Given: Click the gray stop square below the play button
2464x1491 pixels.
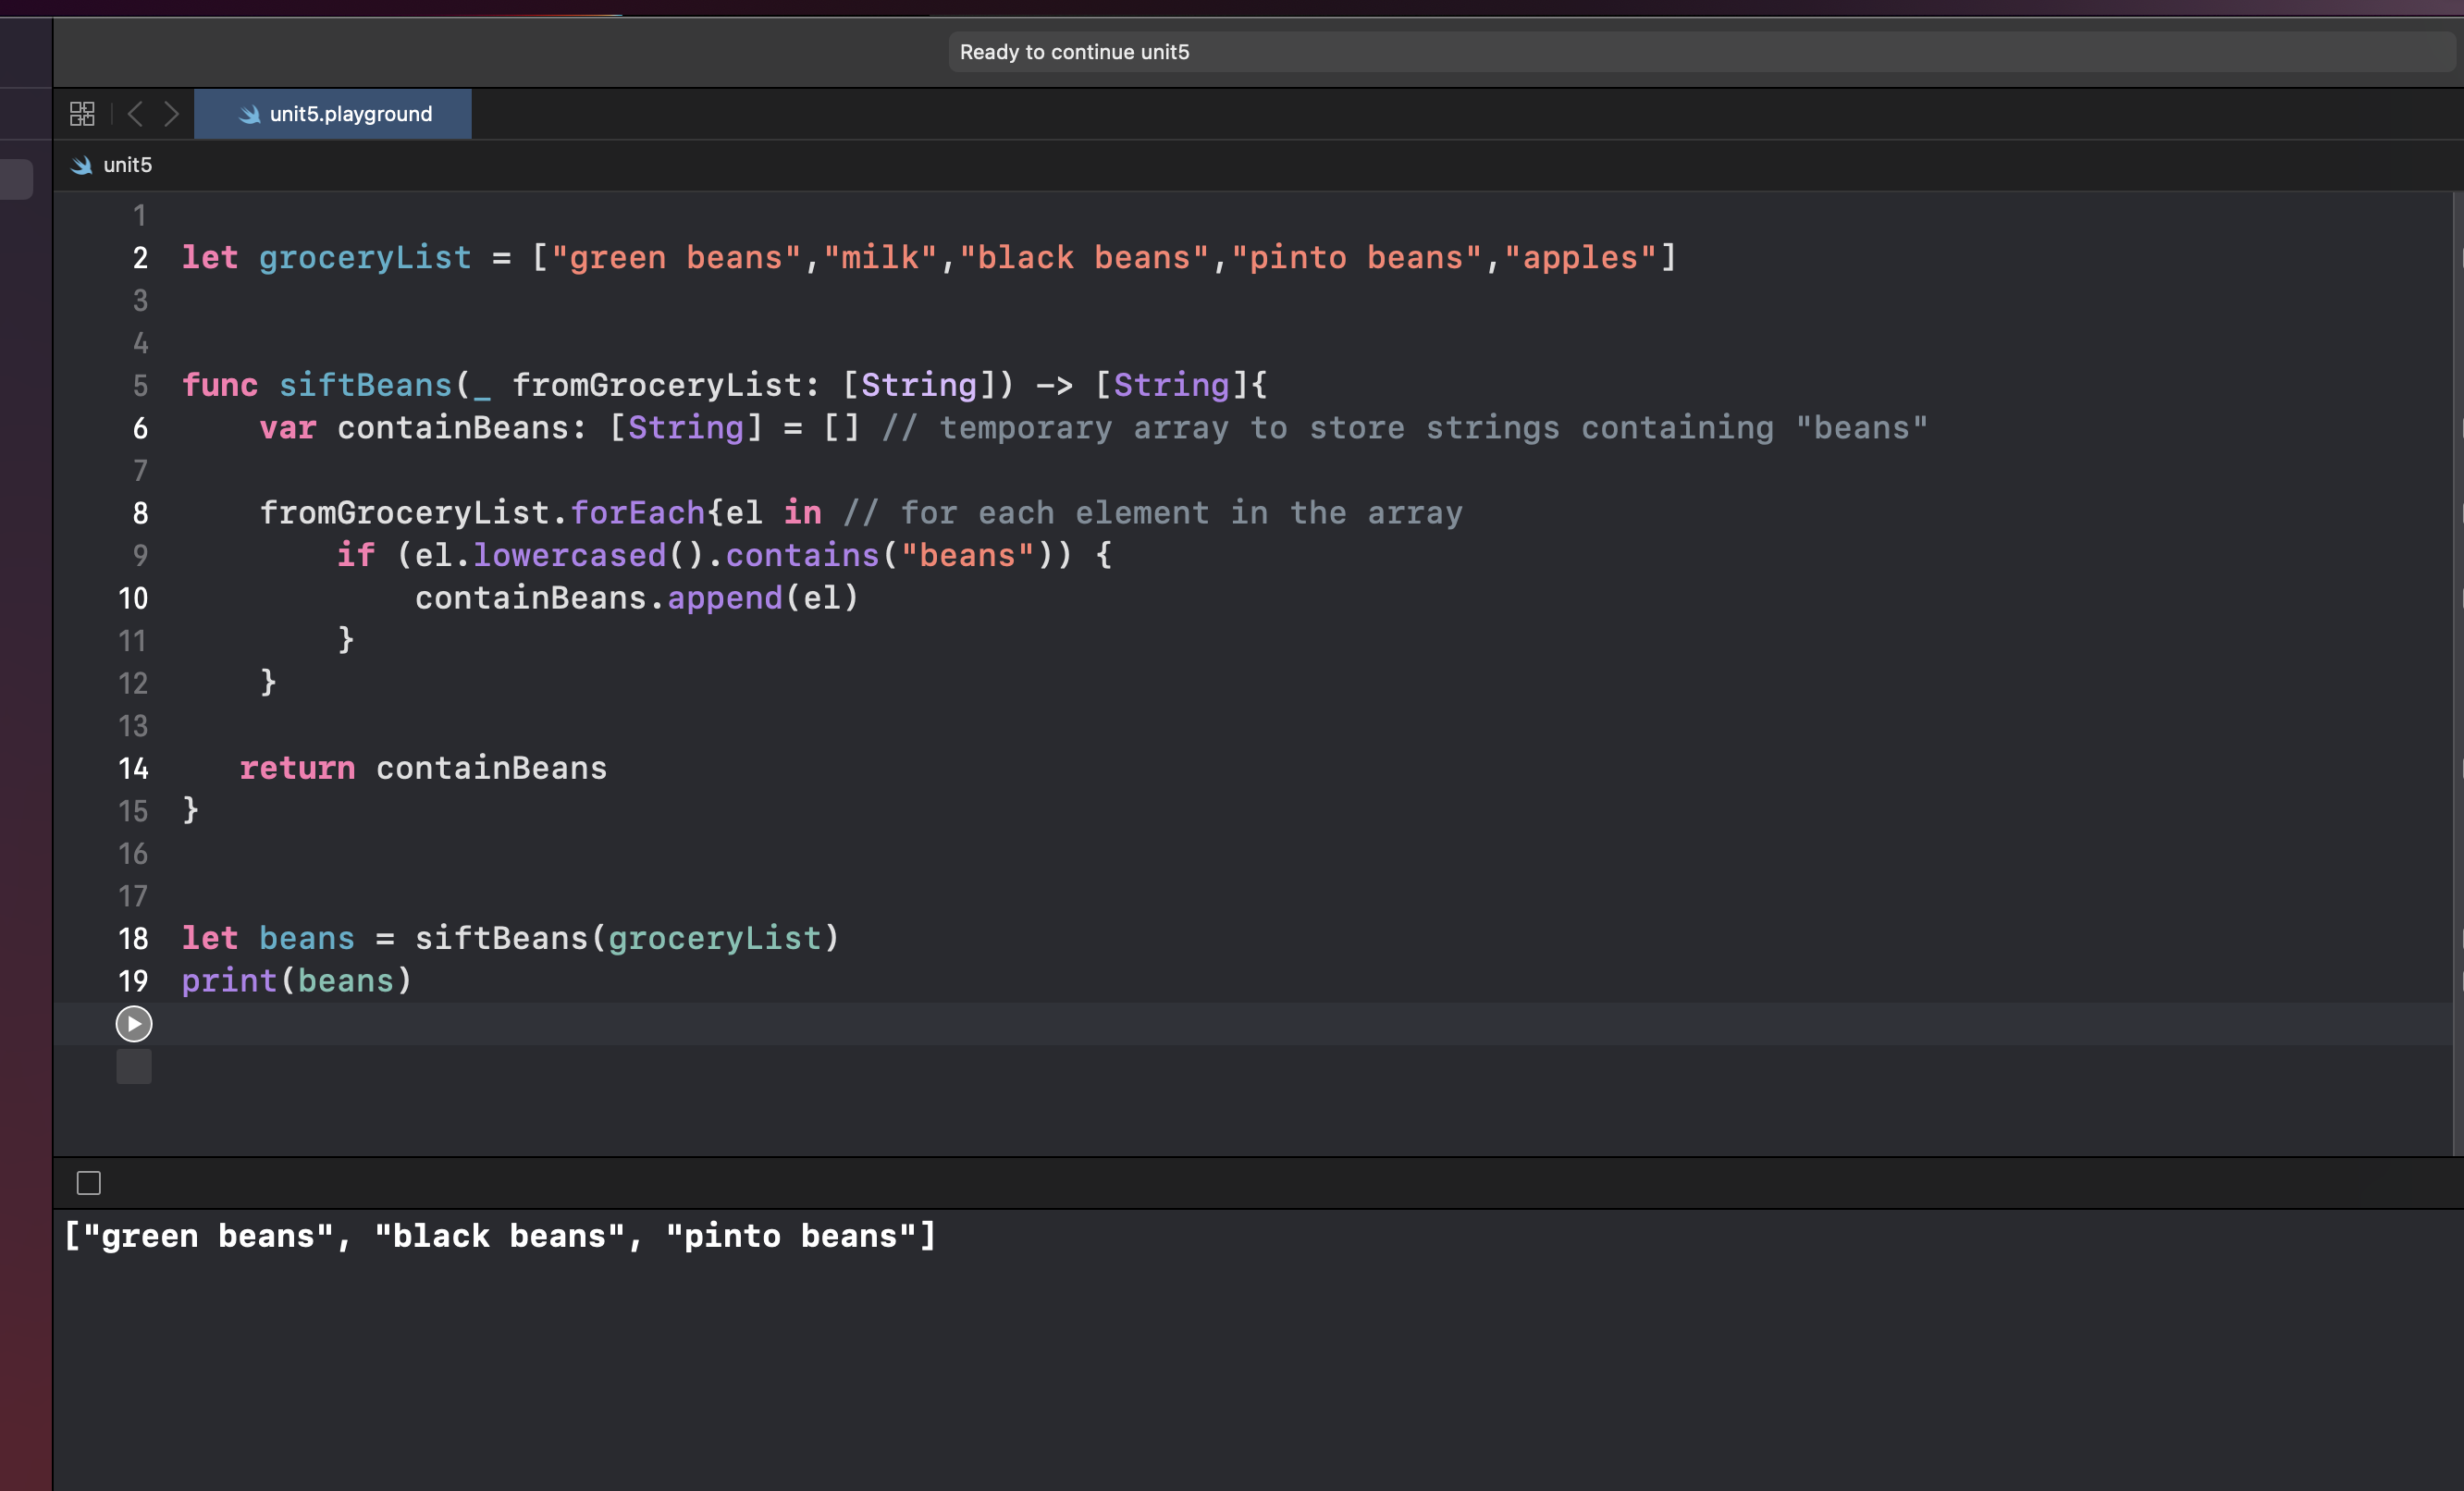Looking at the screenshot, I should point(134,1066).
